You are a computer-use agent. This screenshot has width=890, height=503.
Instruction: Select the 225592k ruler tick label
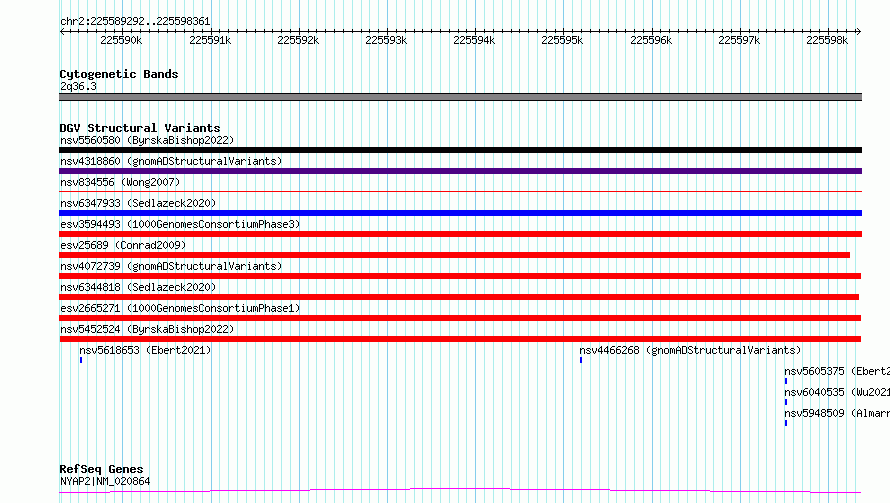(298, 40)
